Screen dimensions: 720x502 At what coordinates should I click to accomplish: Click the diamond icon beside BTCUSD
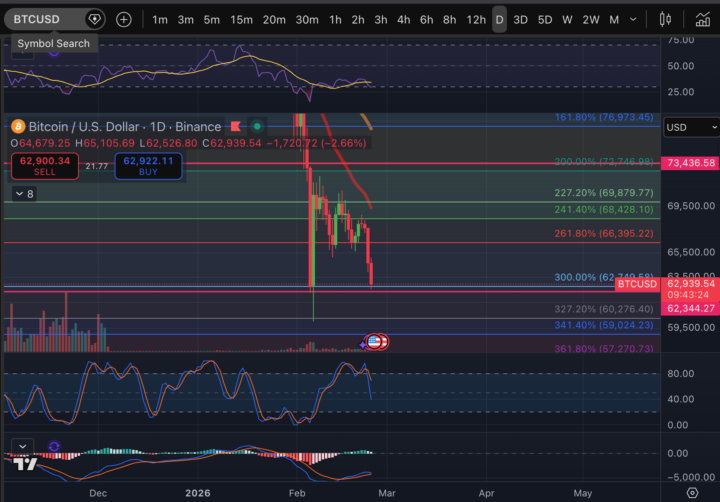95,19
